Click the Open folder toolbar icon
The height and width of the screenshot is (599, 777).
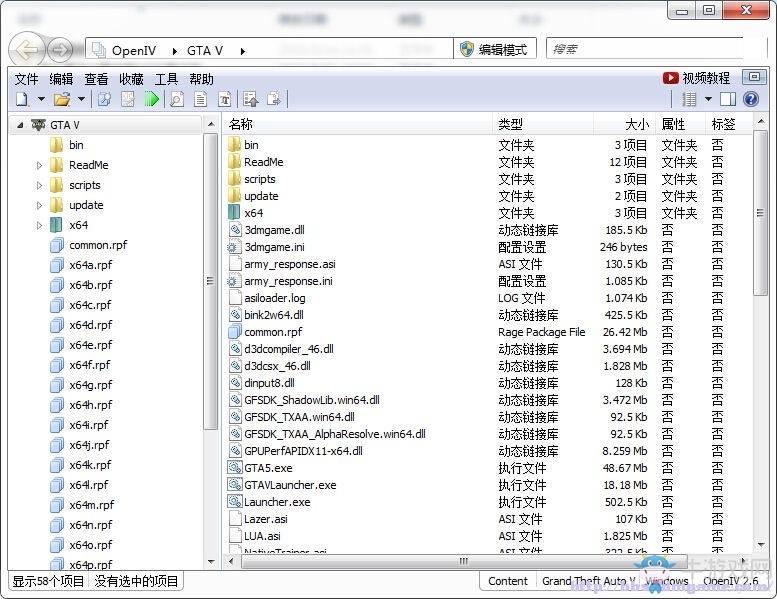pos(62,100)
